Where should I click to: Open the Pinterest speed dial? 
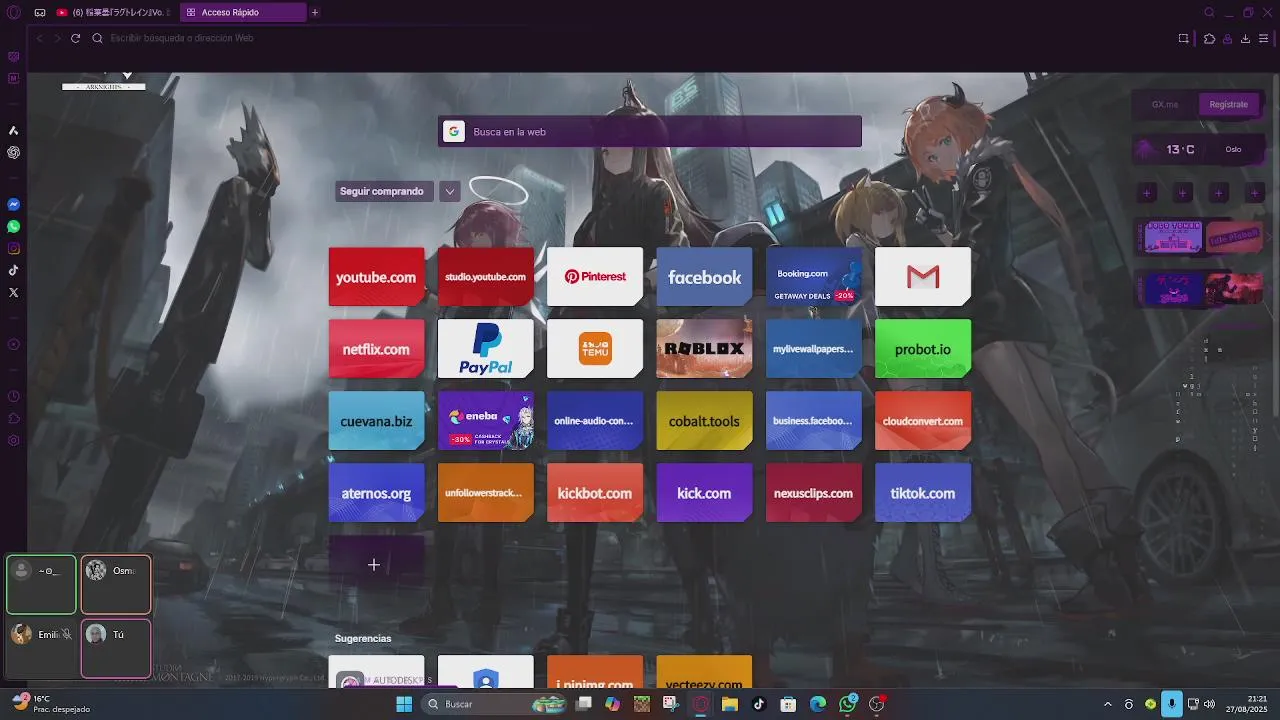coord(595,277)
